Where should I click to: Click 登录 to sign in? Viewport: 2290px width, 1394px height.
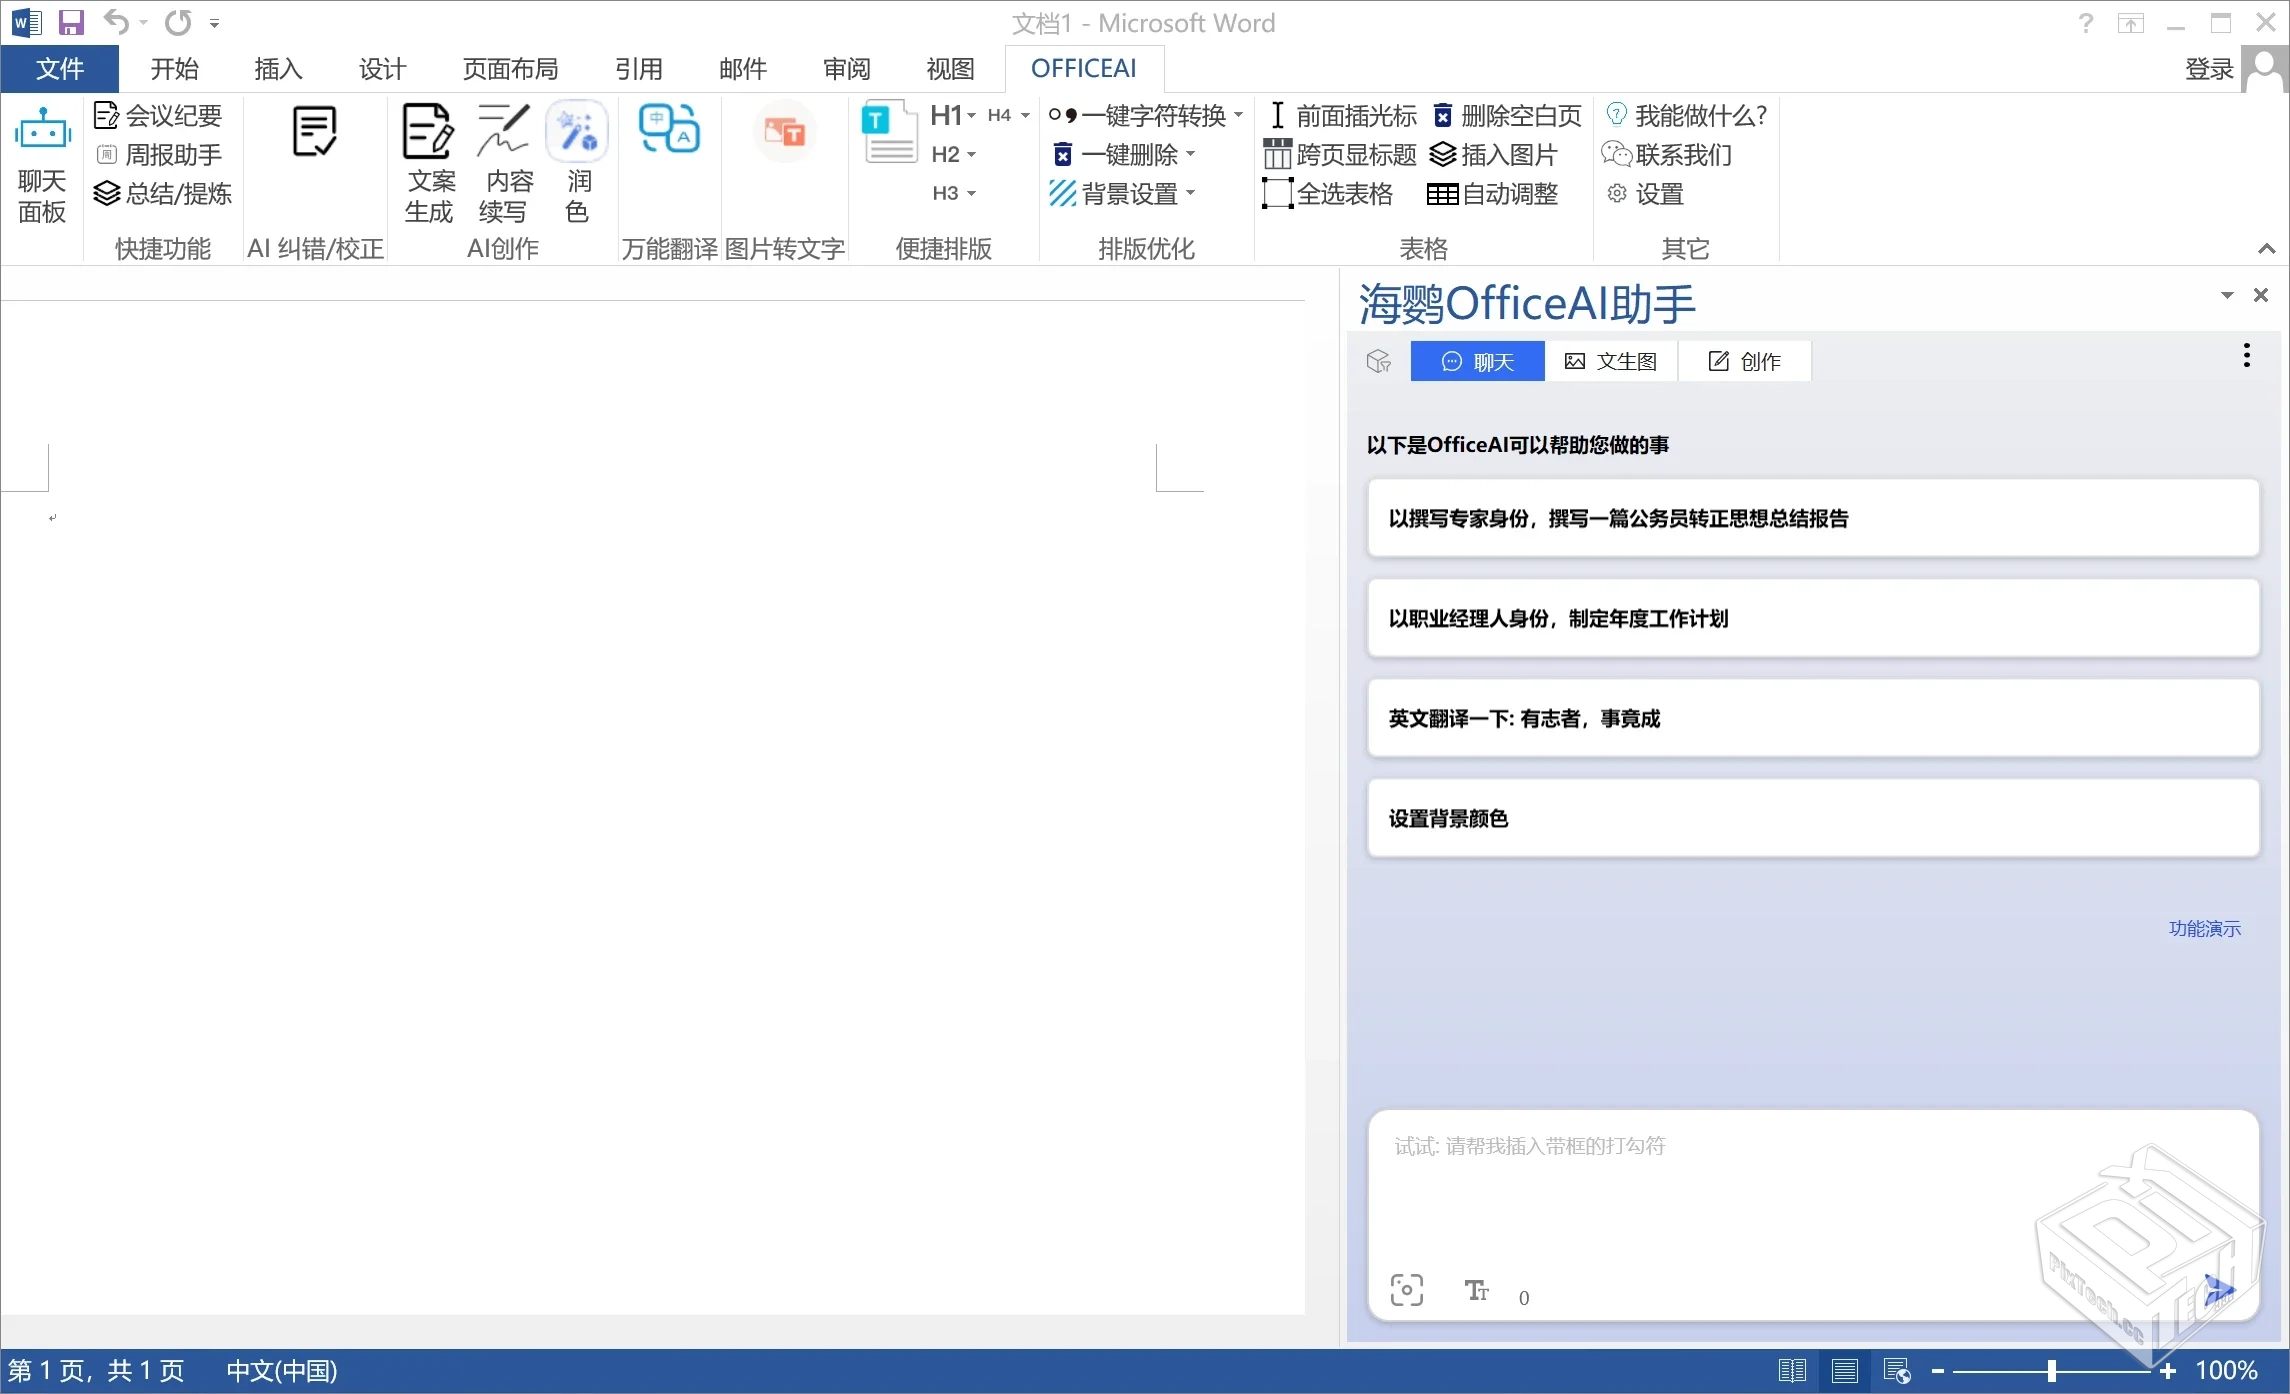pos(2209,69)
